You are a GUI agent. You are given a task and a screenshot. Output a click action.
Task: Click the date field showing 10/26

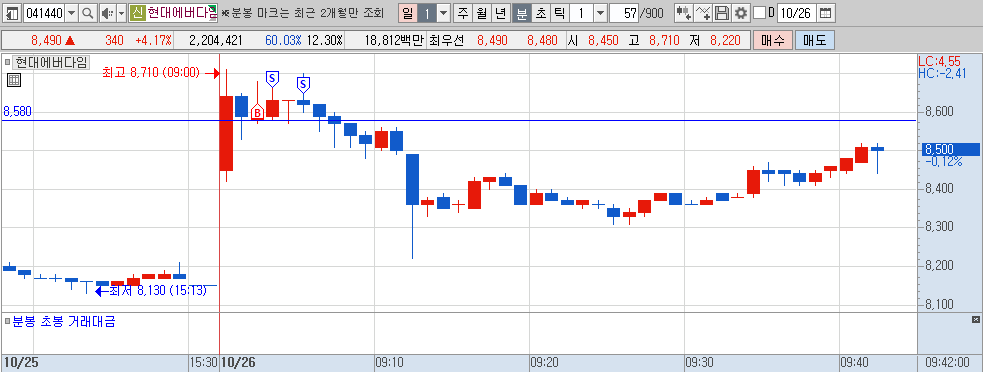click(797, 13)
